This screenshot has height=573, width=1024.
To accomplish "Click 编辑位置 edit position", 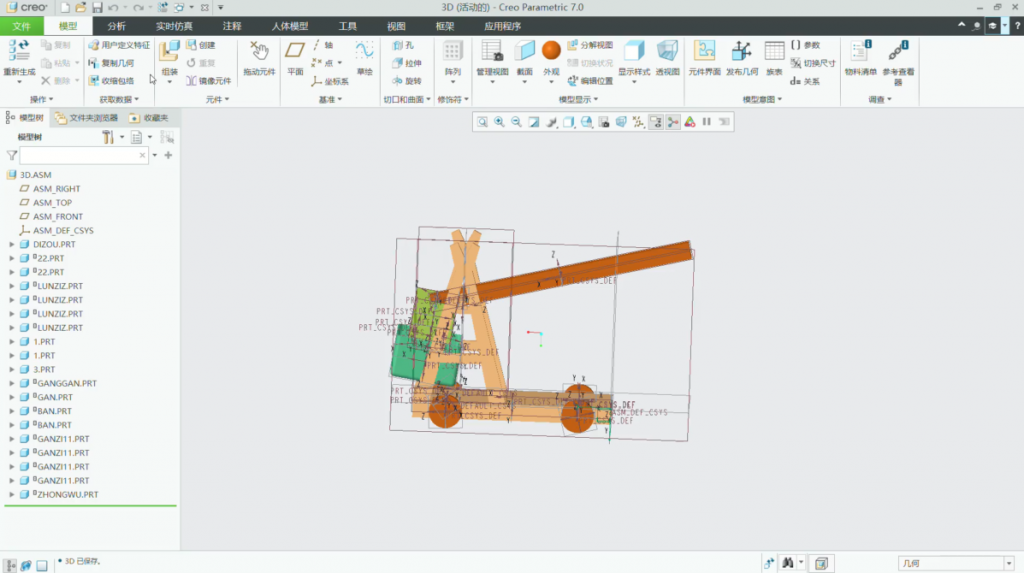I will [590, 80].
